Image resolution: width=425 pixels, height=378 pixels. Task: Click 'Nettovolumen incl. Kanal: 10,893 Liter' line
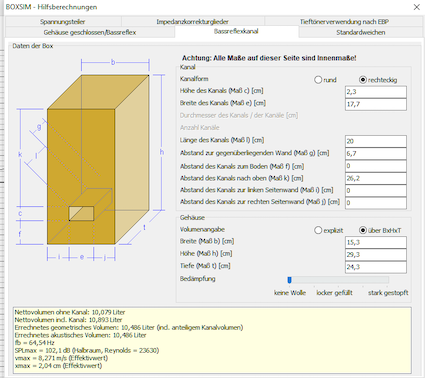click(x=68, y=320)
